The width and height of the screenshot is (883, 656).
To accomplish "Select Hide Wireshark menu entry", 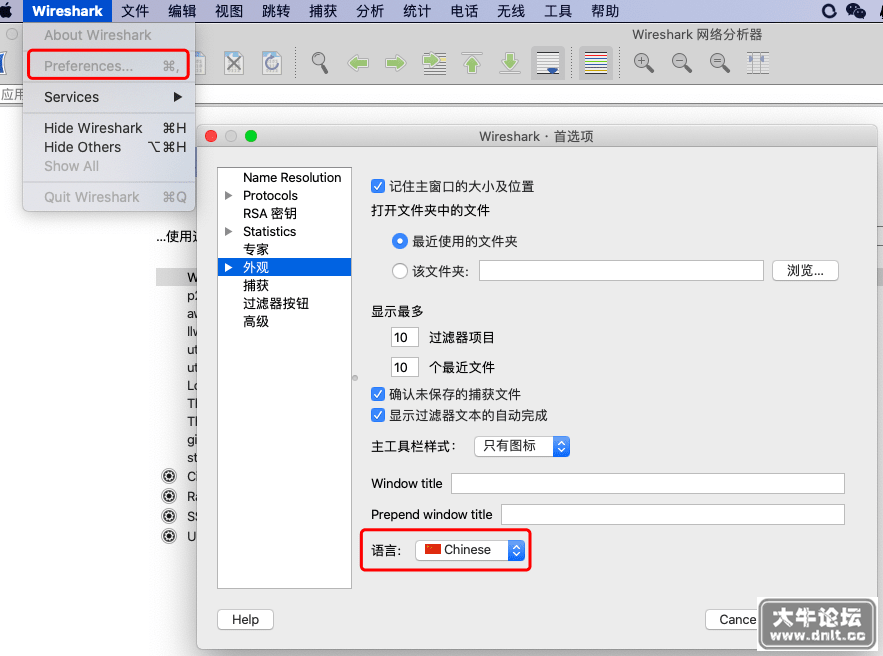I will pos(109,128).
